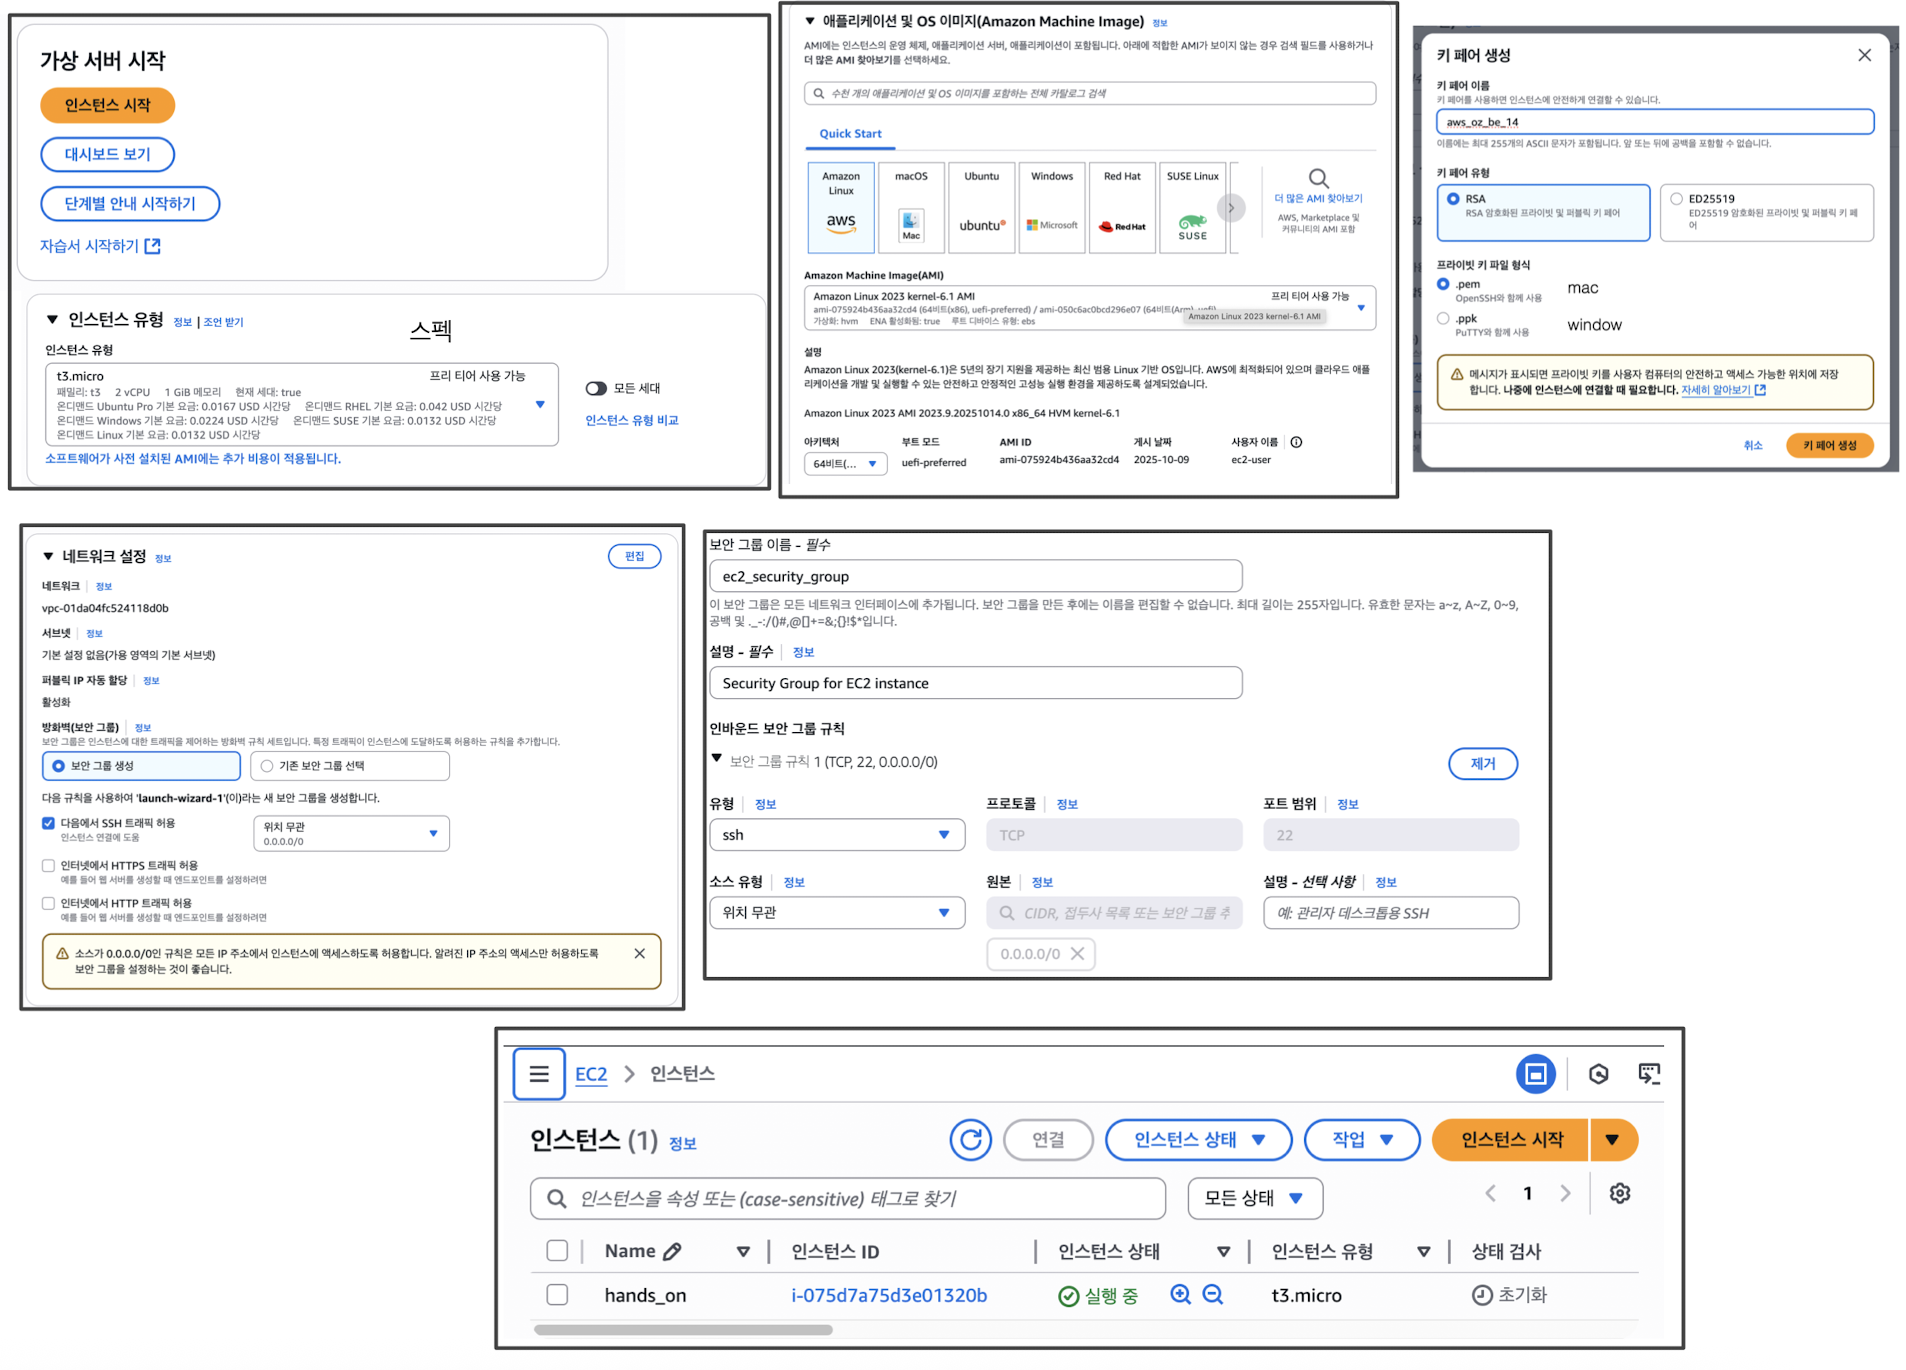
Task: Click the key pair name input field
Action: (1654, 122)
